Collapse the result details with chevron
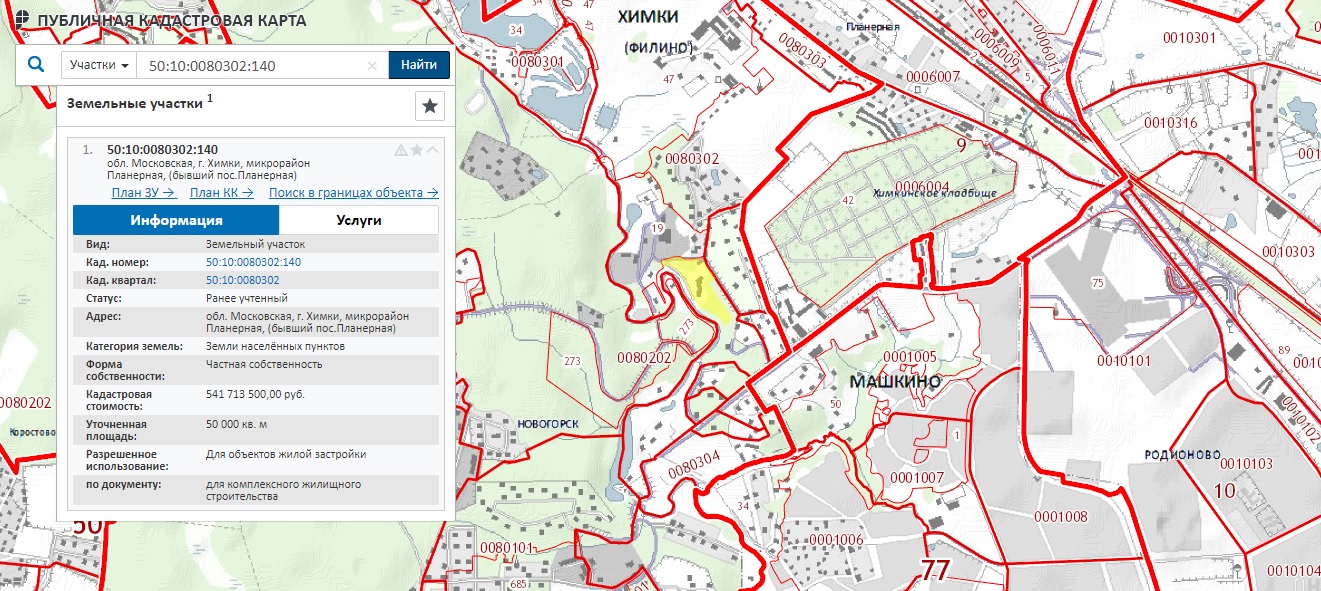Viewport: 1321px width, 591px height. click(432, 150)
